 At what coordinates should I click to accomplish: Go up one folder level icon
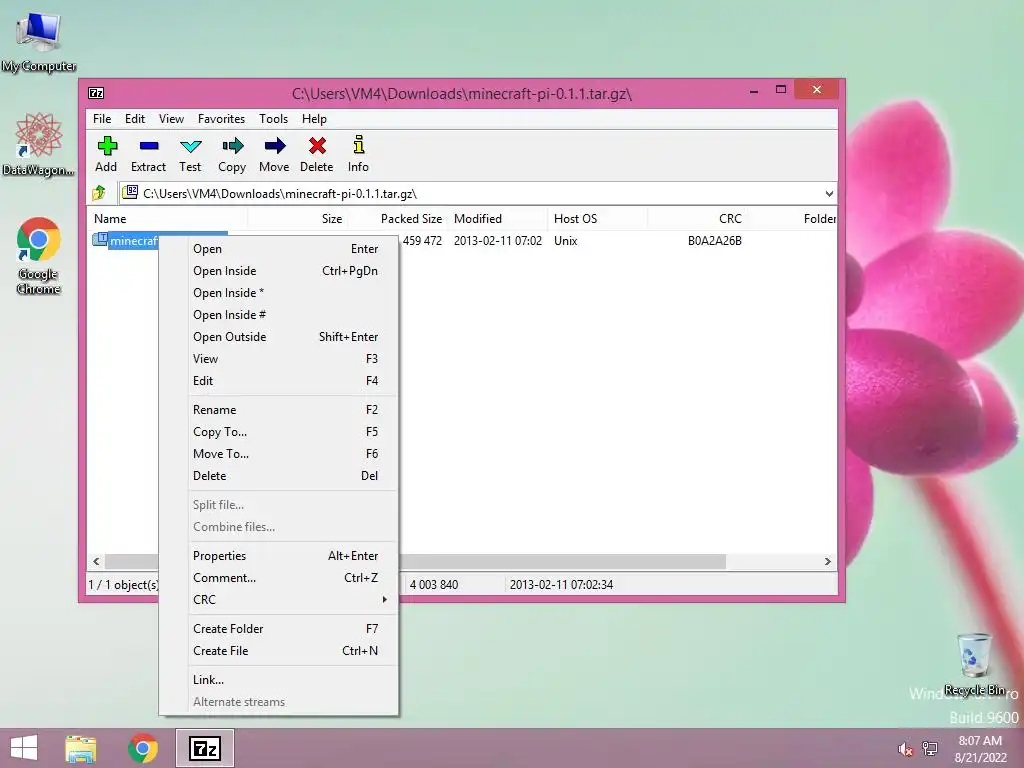point(99,193)
